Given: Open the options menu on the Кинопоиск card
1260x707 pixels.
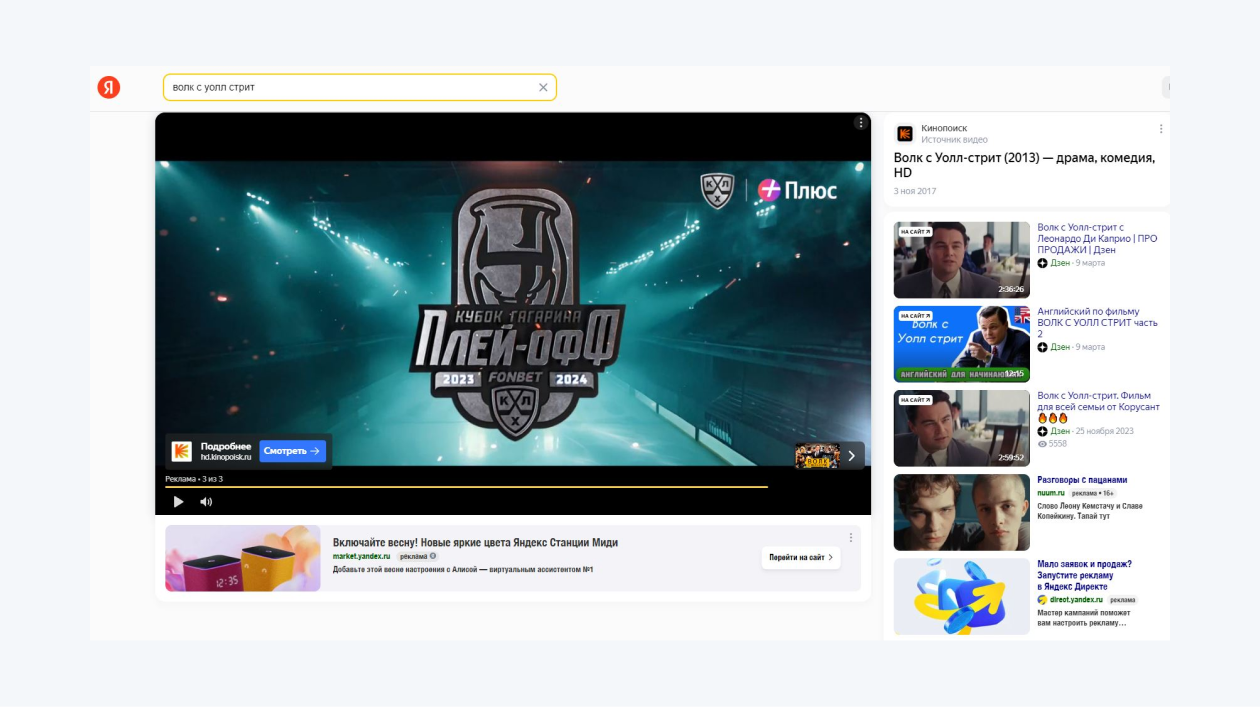Looking at the screenshot, I should [1161, 128].
